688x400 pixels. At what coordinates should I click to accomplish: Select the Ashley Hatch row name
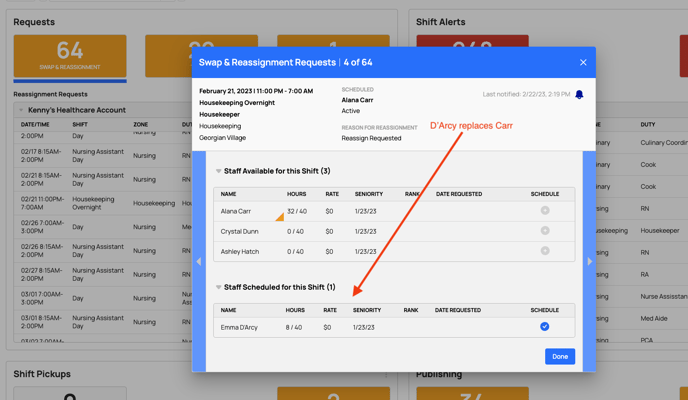(240, 251)
